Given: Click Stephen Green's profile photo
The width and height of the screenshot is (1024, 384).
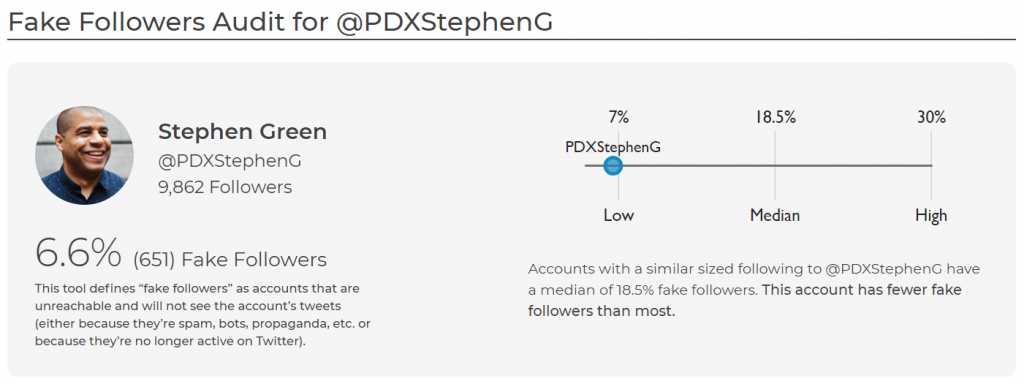Looking at the screenshot, I should coord(84,155).
